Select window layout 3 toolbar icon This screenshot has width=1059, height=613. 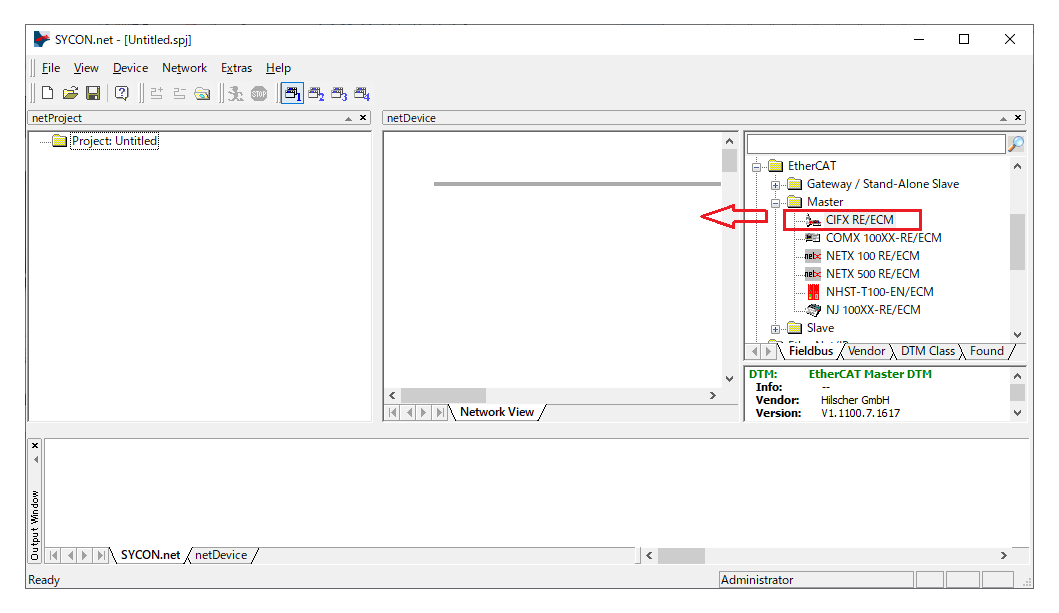tap(339, 94)
